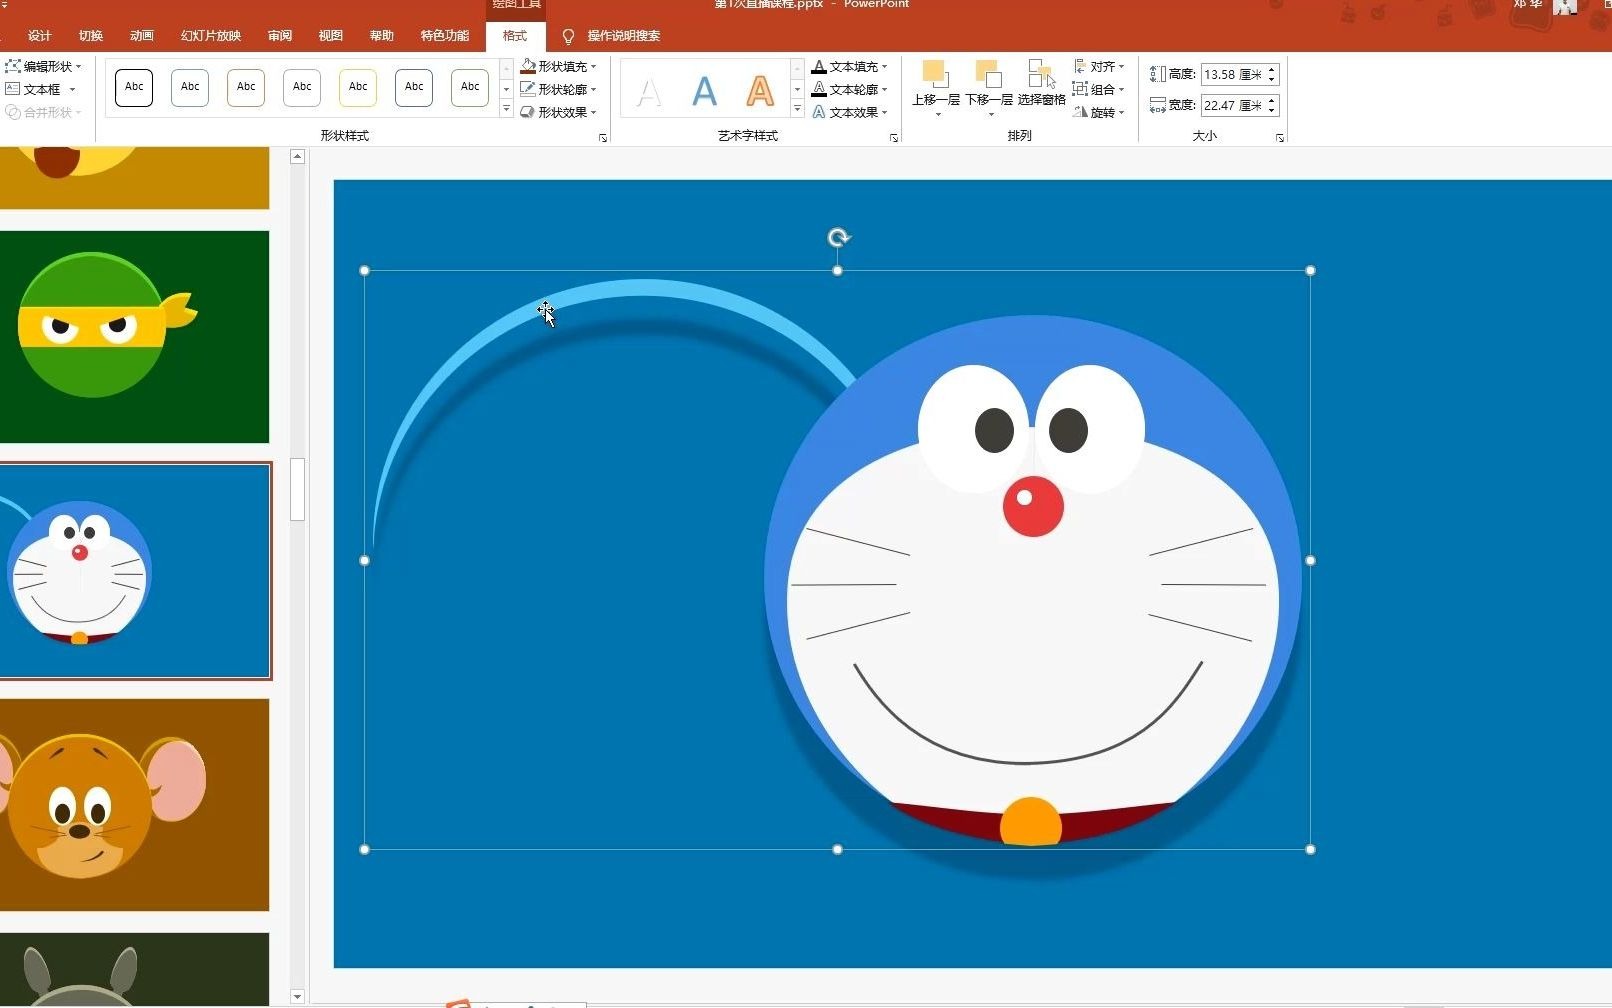The image size is (1612, 1008).
Task: Click the bottom-right corner sizing handle
Action: (1310, 849)
